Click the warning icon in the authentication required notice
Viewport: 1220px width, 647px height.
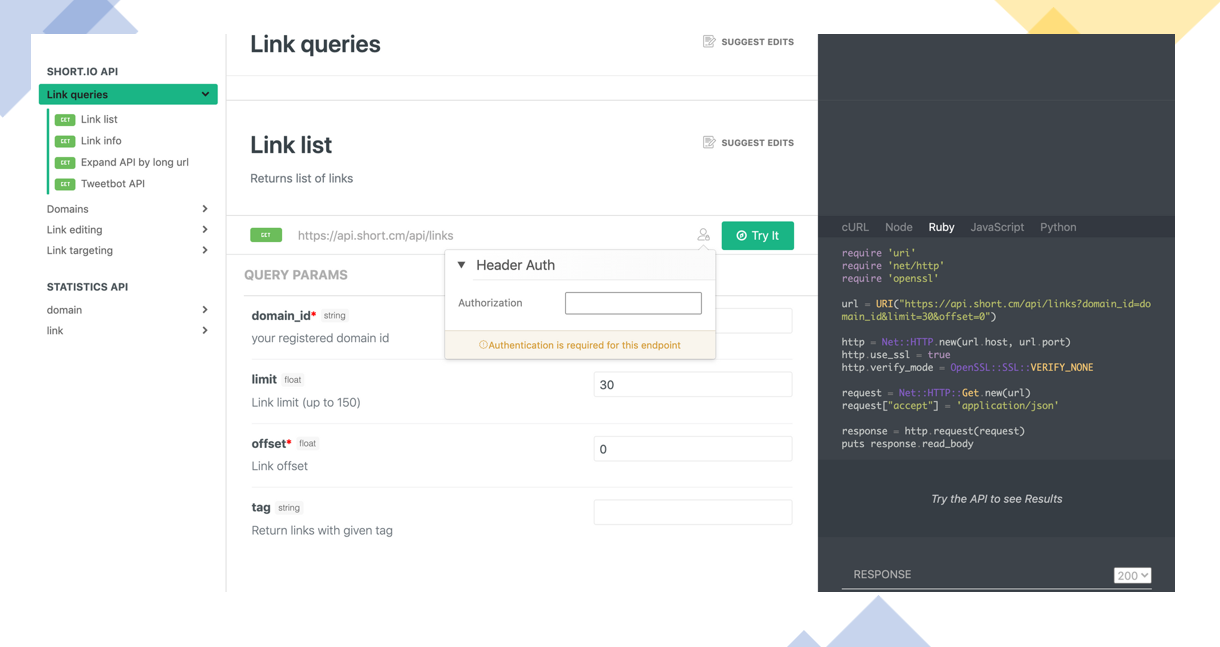point(483,345)
